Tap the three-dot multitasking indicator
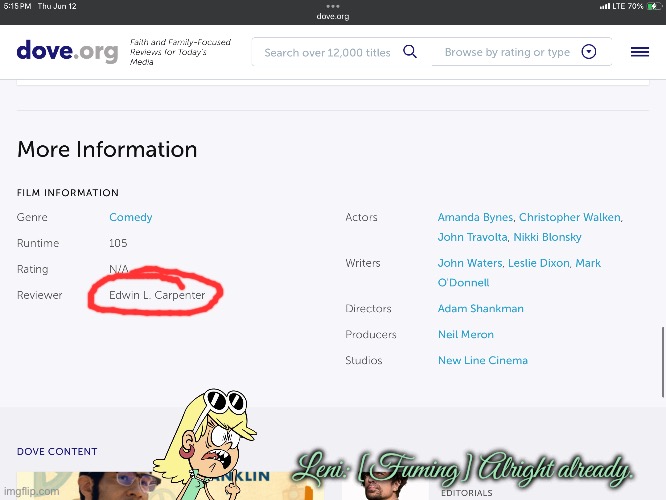The image size is (666, 500). click(x=333, y=6)
